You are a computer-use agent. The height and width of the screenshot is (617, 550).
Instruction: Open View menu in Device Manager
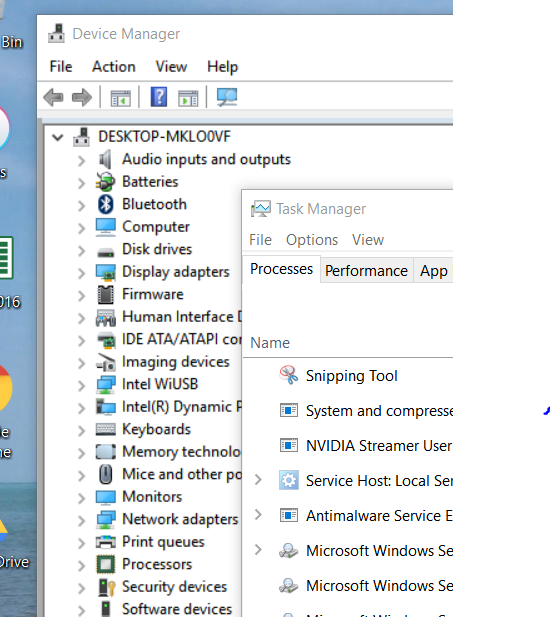(x=171, y=67)
